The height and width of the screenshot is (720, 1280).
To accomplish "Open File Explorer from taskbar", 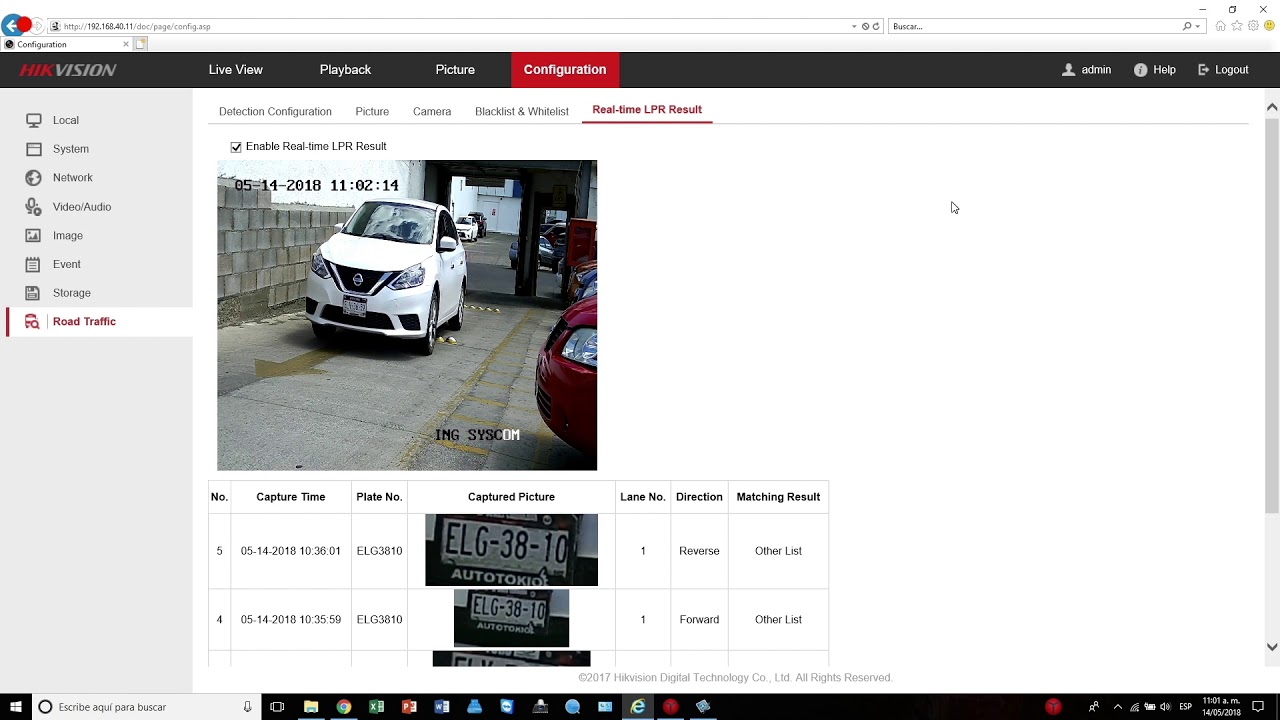I will 311,707.
